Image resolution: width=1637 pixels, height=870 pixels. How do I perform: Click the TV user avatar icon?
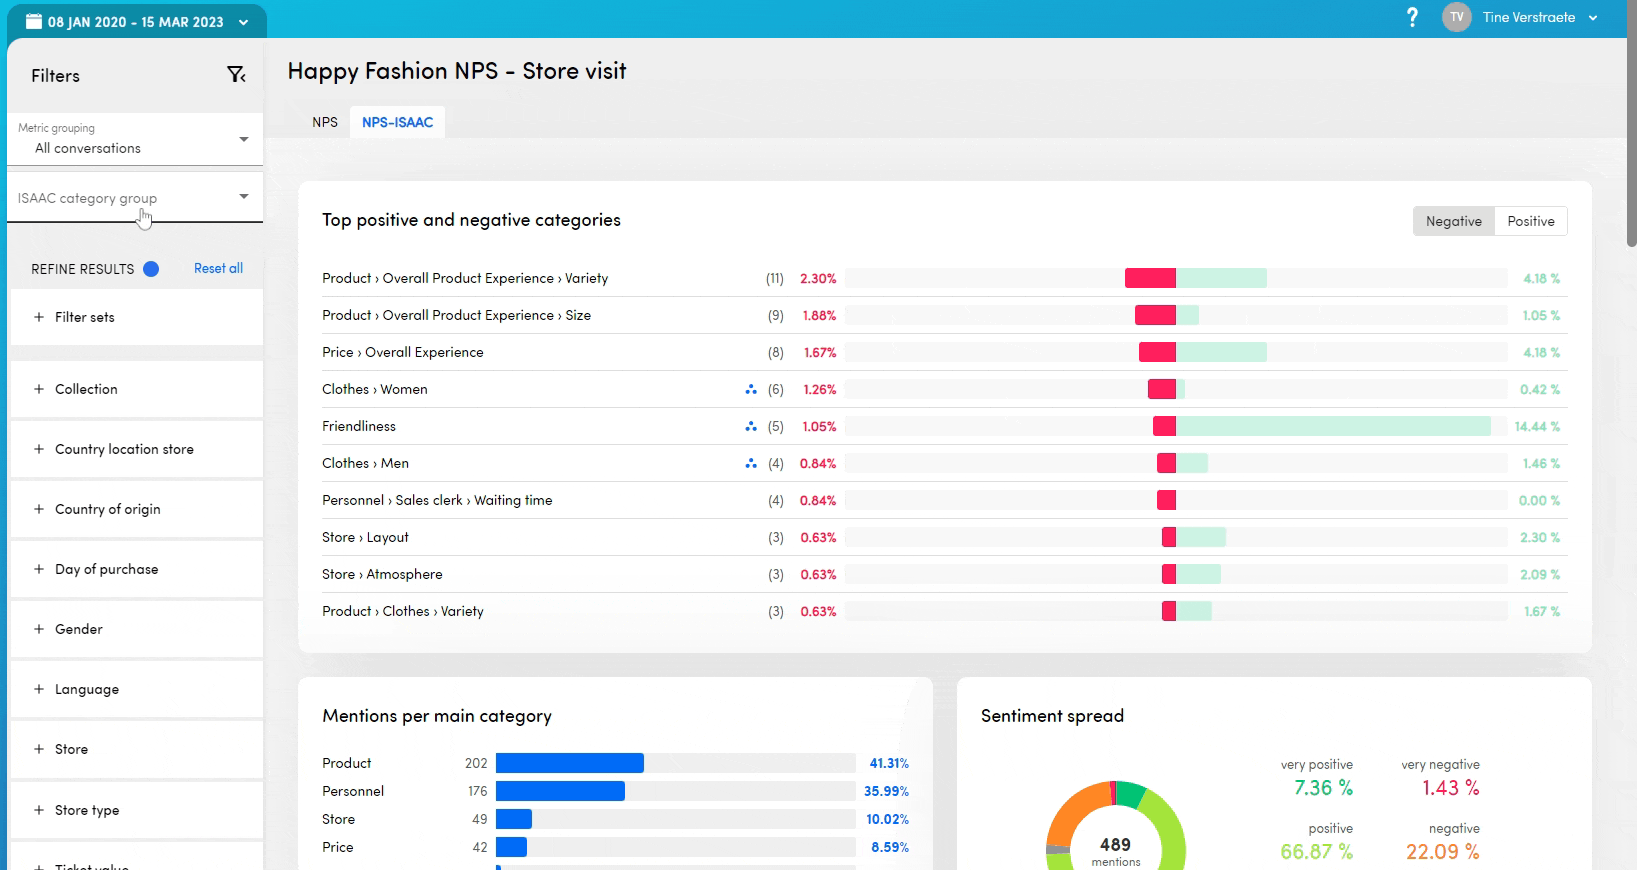1456,17
